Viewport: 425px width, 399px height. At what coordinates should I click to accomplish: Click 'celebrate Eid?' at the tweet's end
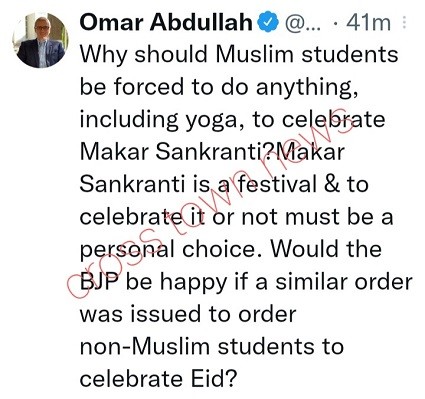[x=158, y=379]
